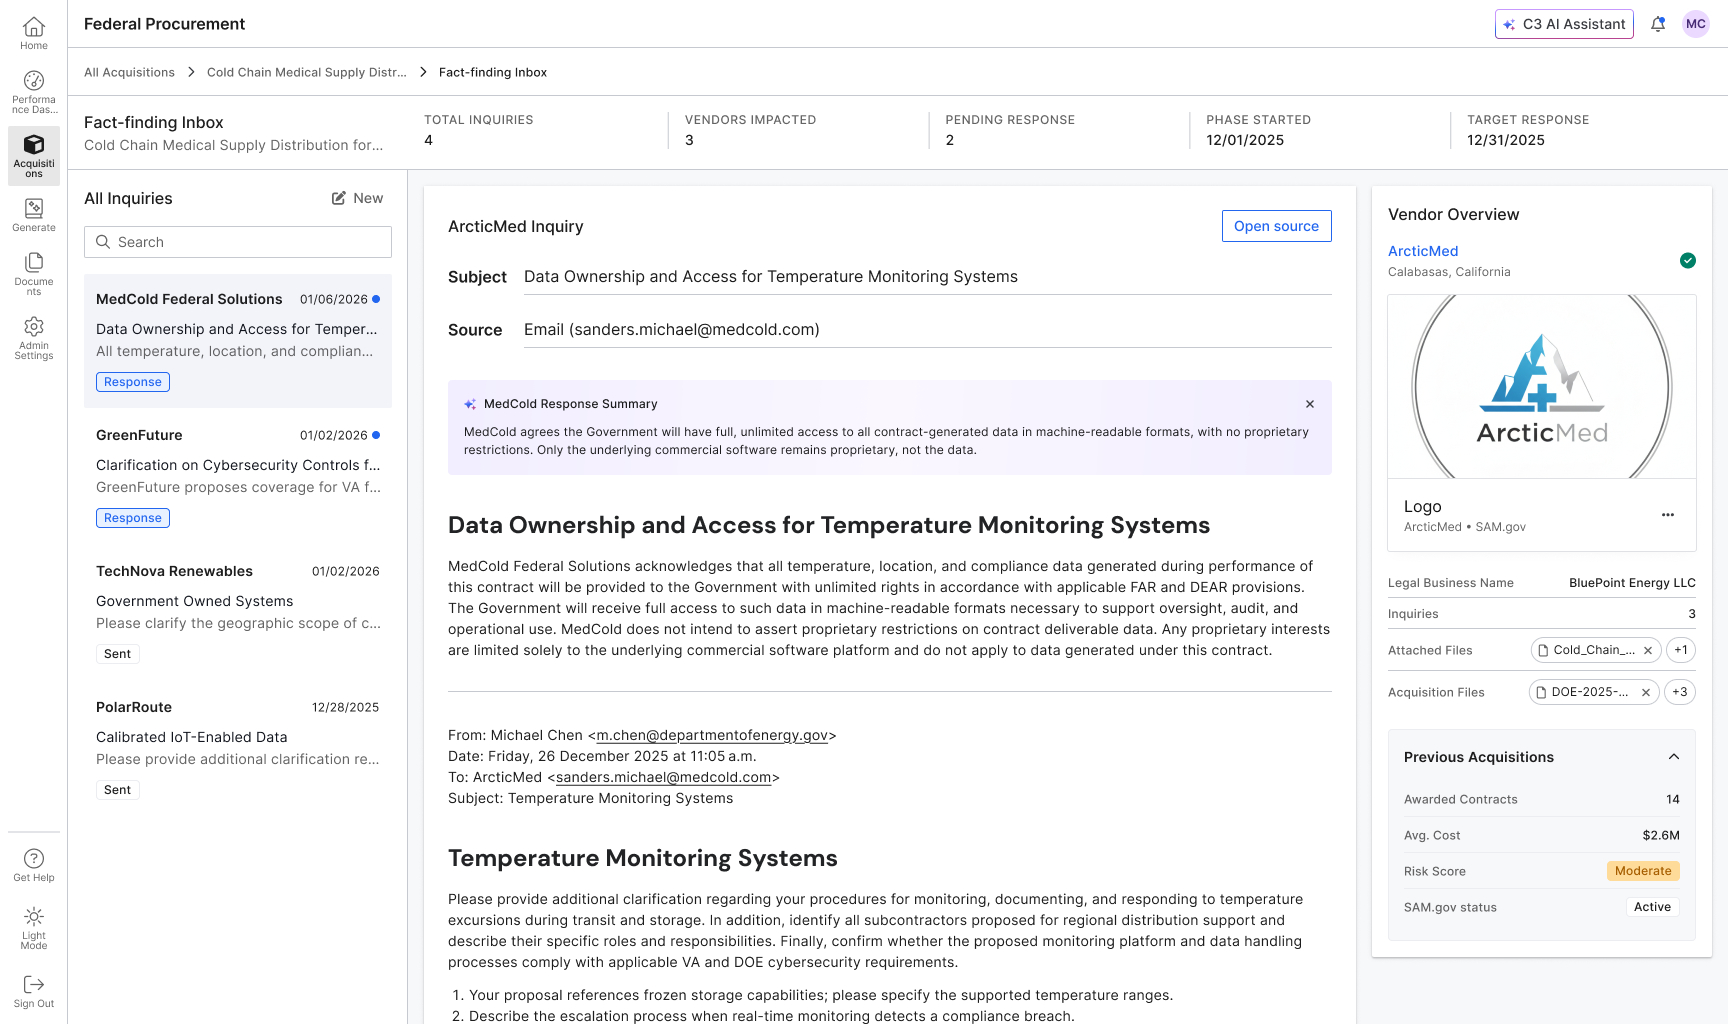Open TechNova Renewables inquiry
This screenshot has height=1024, width=1728.
click(238, 612)
